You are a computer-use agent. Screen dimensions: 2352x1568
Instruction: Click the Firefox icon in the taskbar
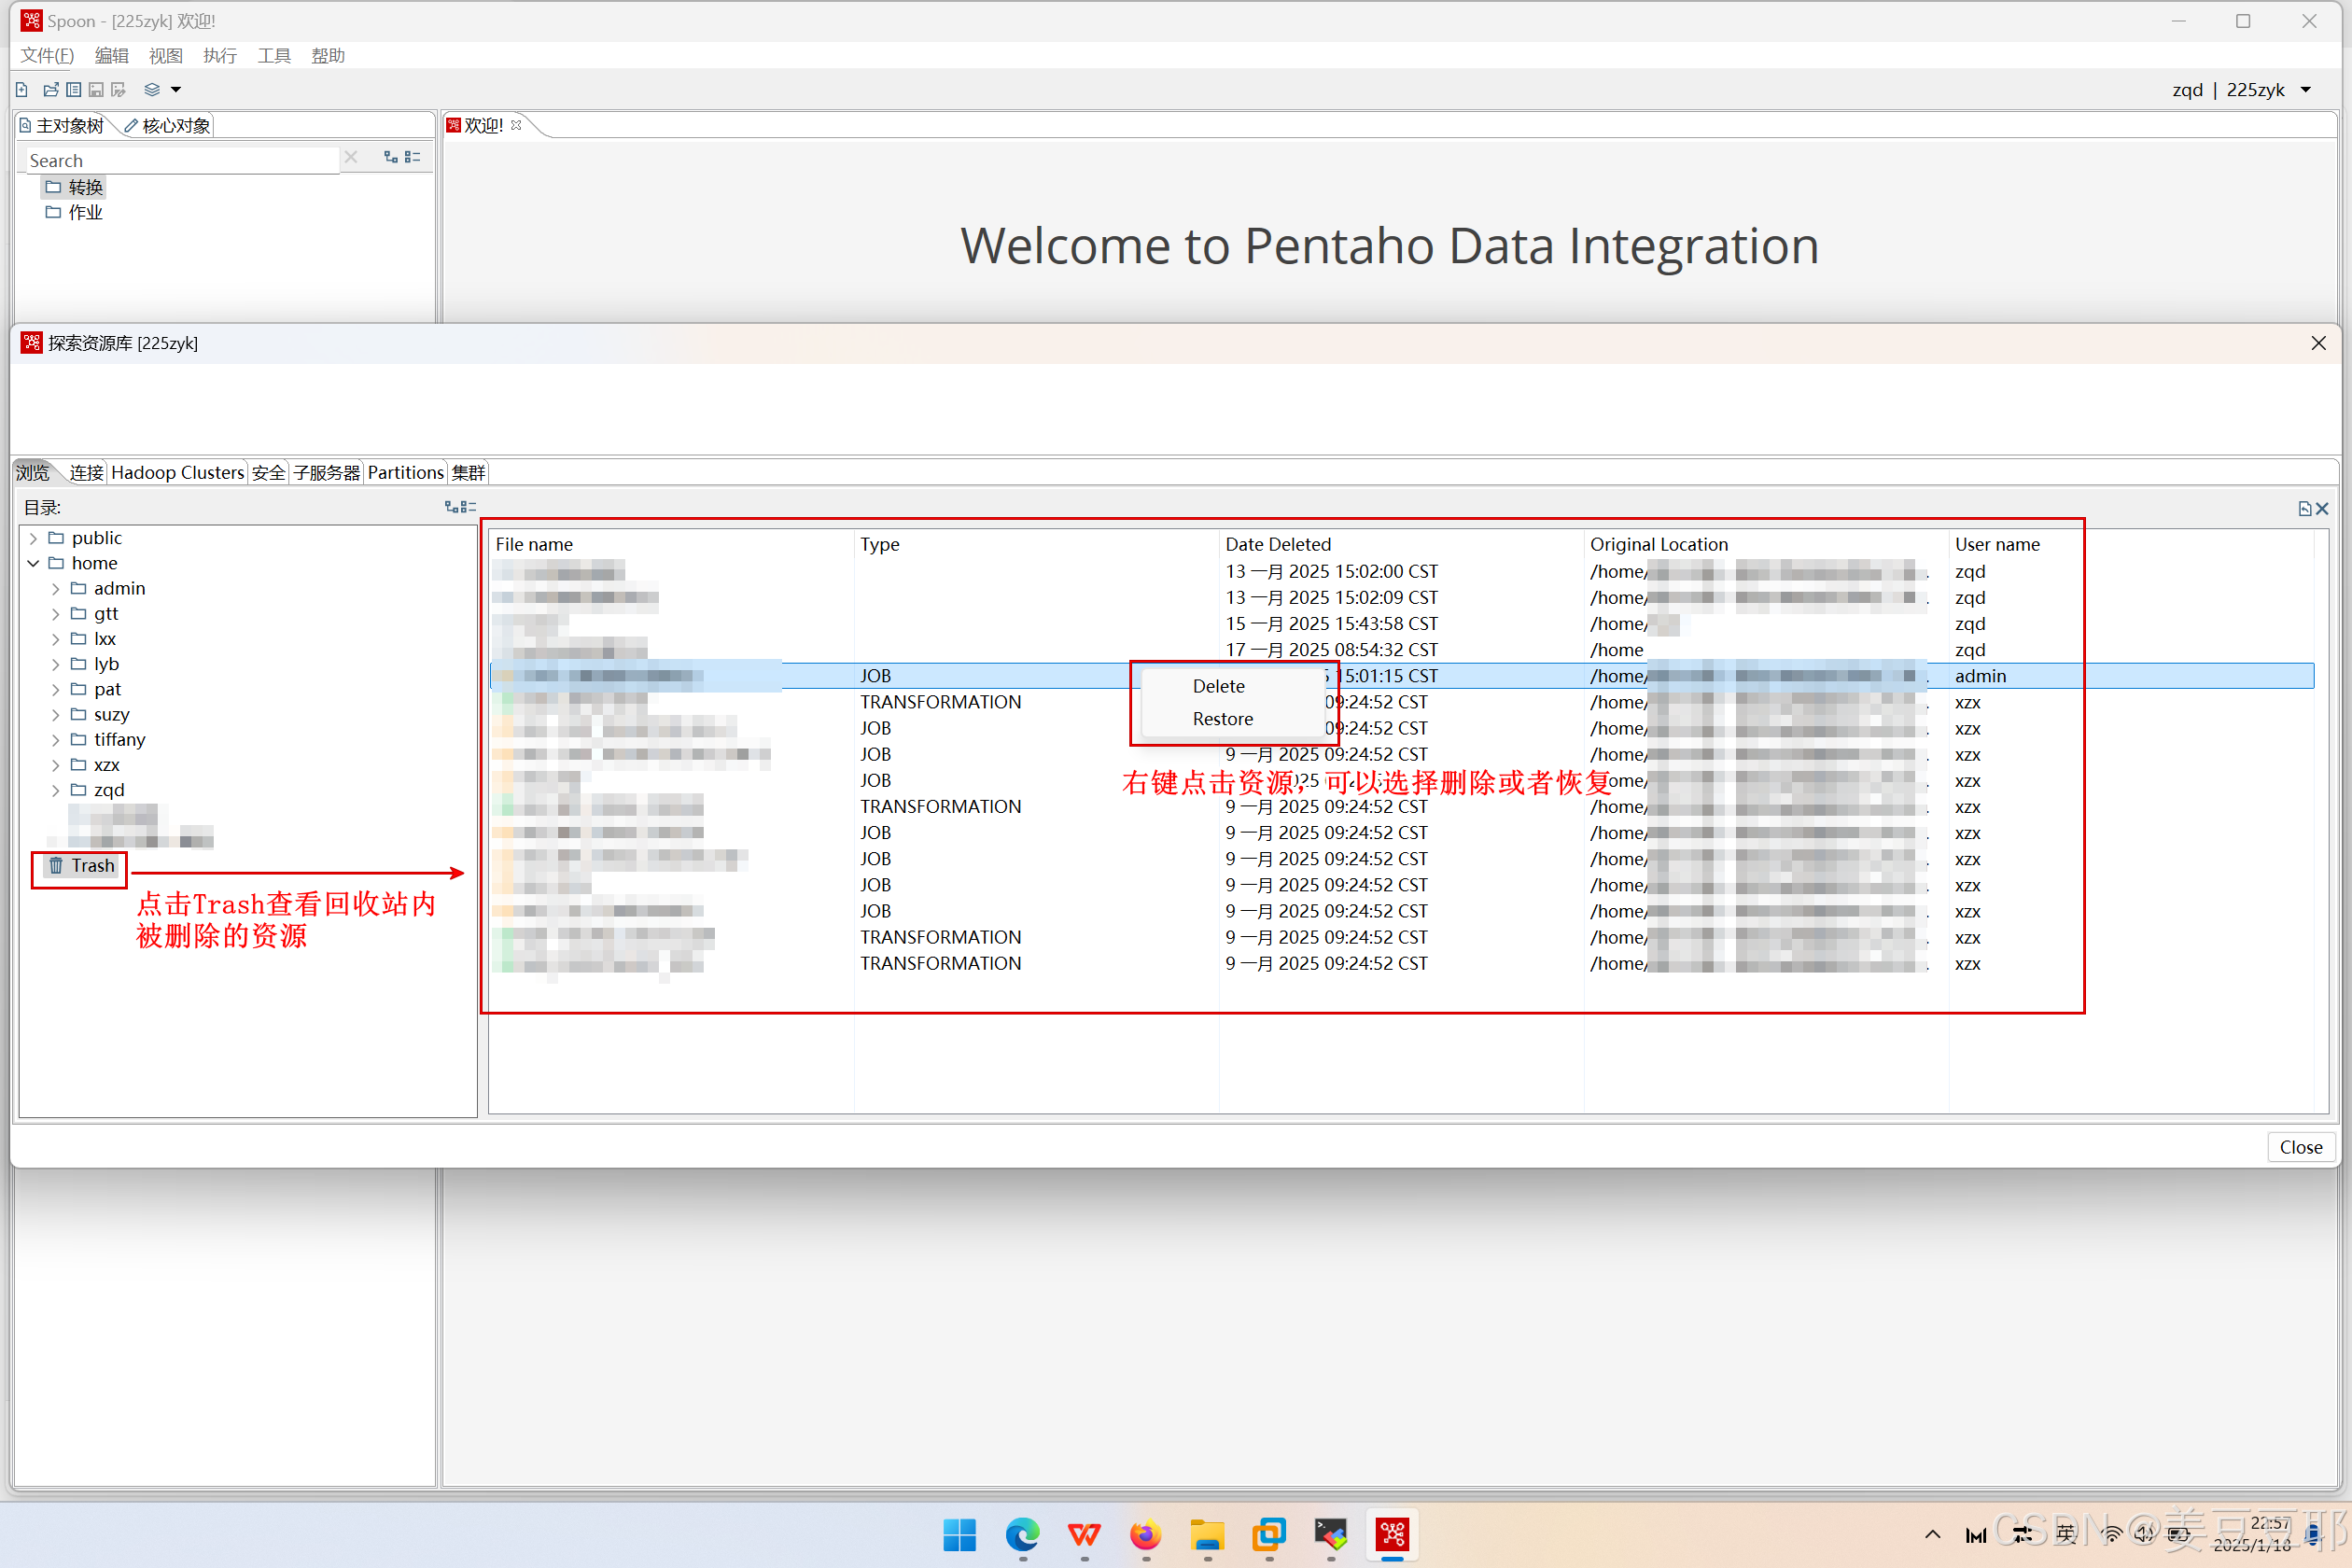(x=1145, y=1533)
